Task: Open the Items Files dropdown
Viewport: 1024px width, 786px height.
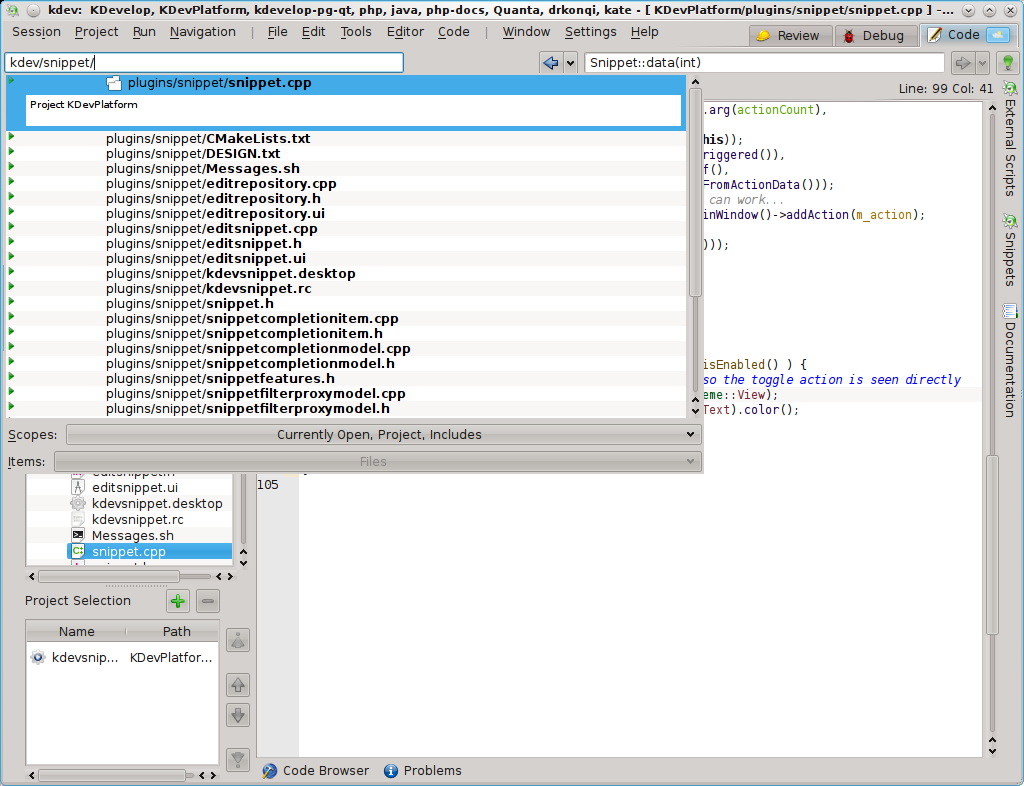Action: point(378,462)
